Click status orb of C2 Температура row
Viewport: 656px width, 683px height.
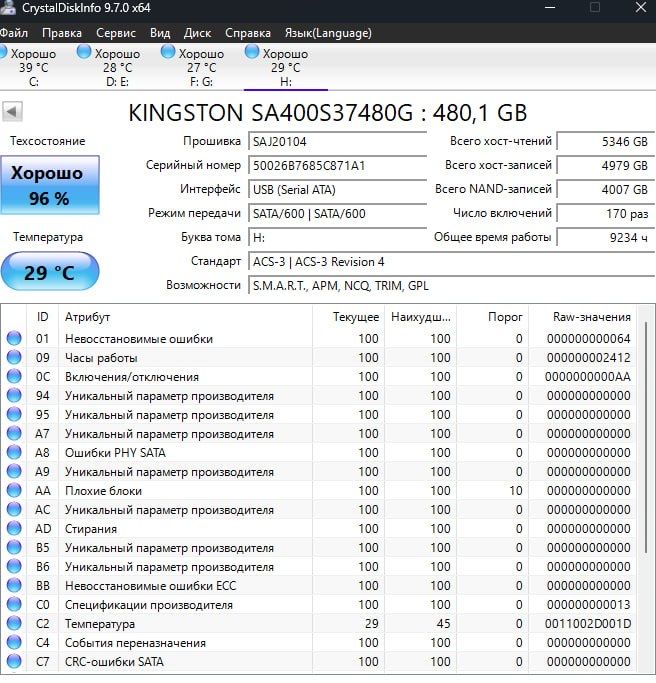coord(14,623)
